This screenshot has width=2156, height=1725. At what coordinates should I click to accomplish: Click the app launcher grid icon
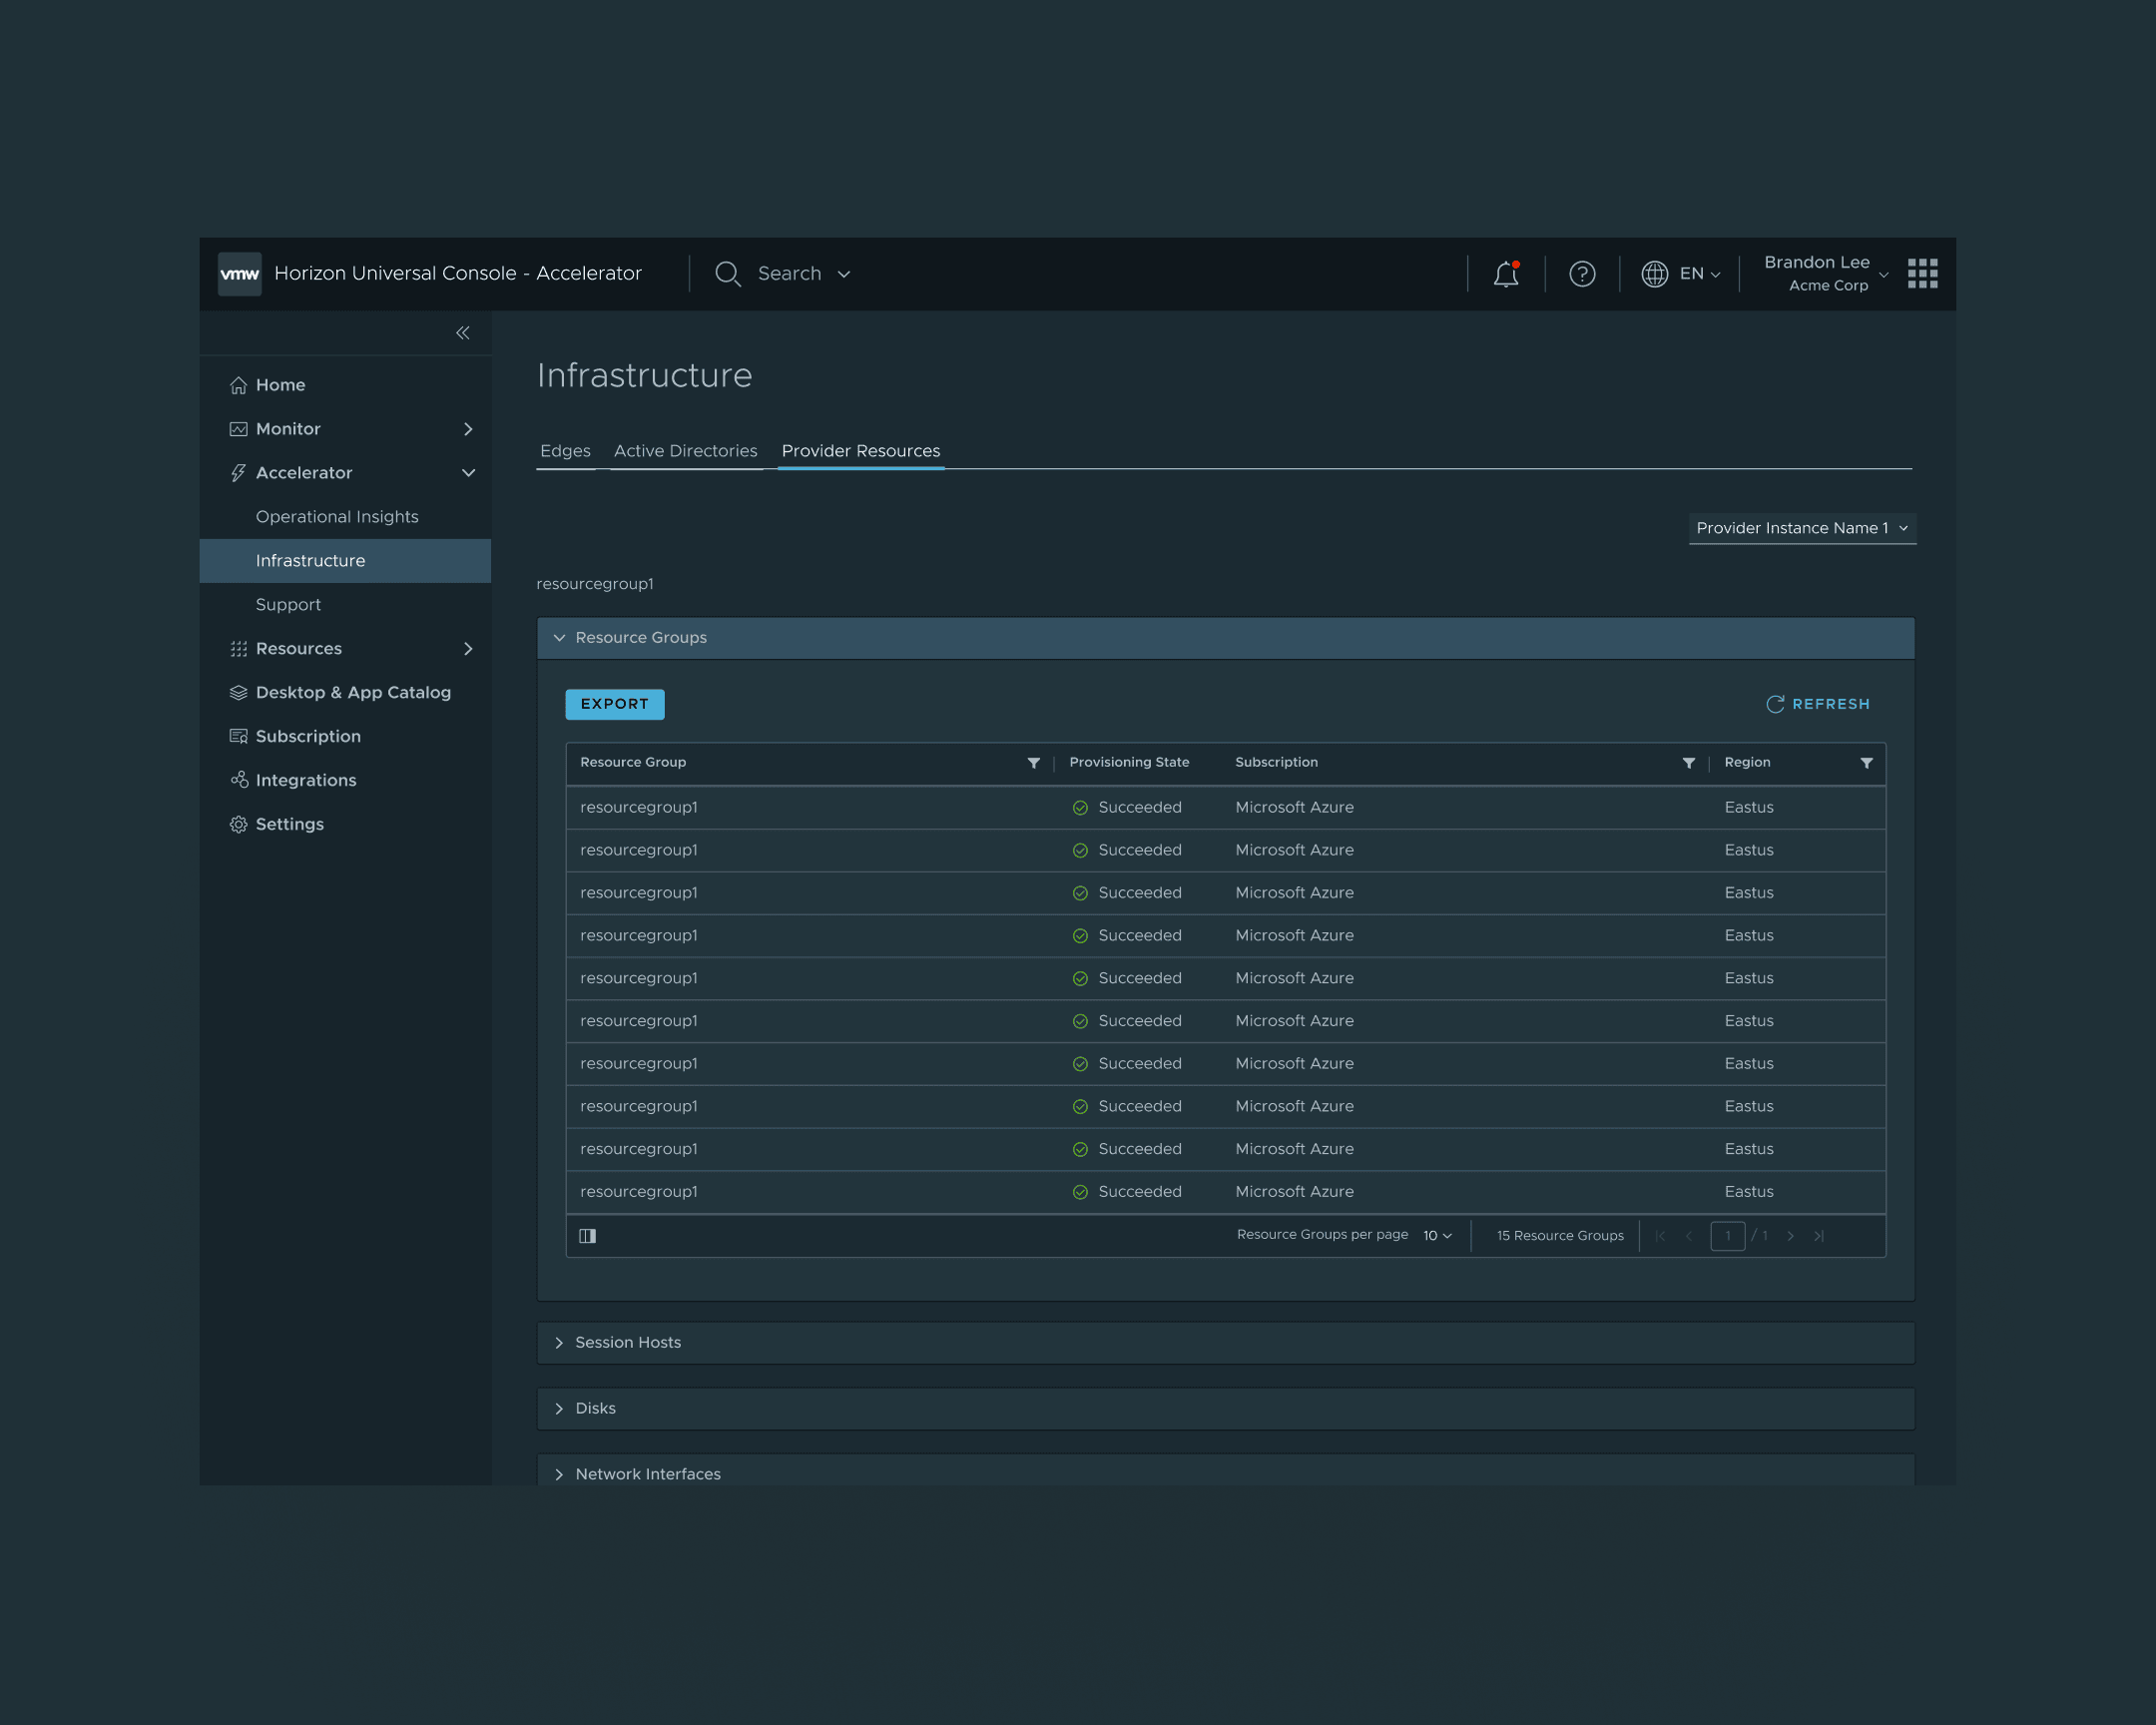[1922, 273]
